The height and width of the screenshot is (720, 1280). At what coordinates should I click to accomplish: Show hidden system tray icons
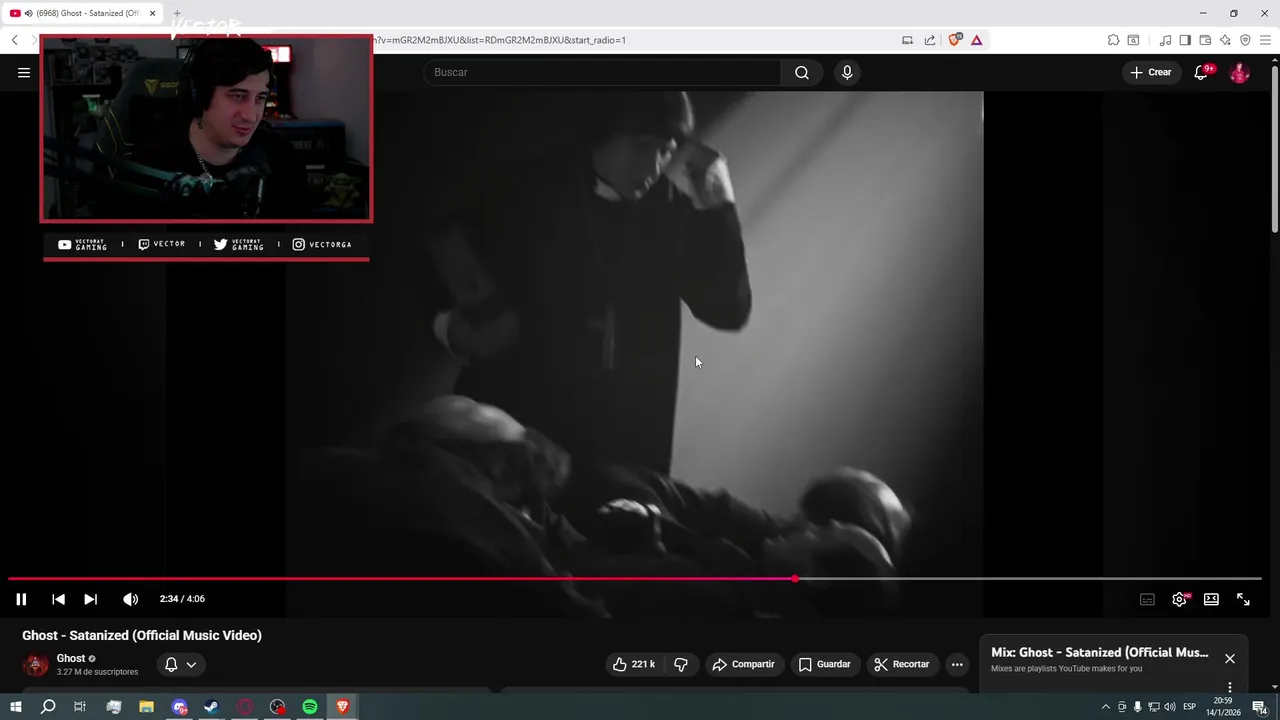coord(1105,707)
